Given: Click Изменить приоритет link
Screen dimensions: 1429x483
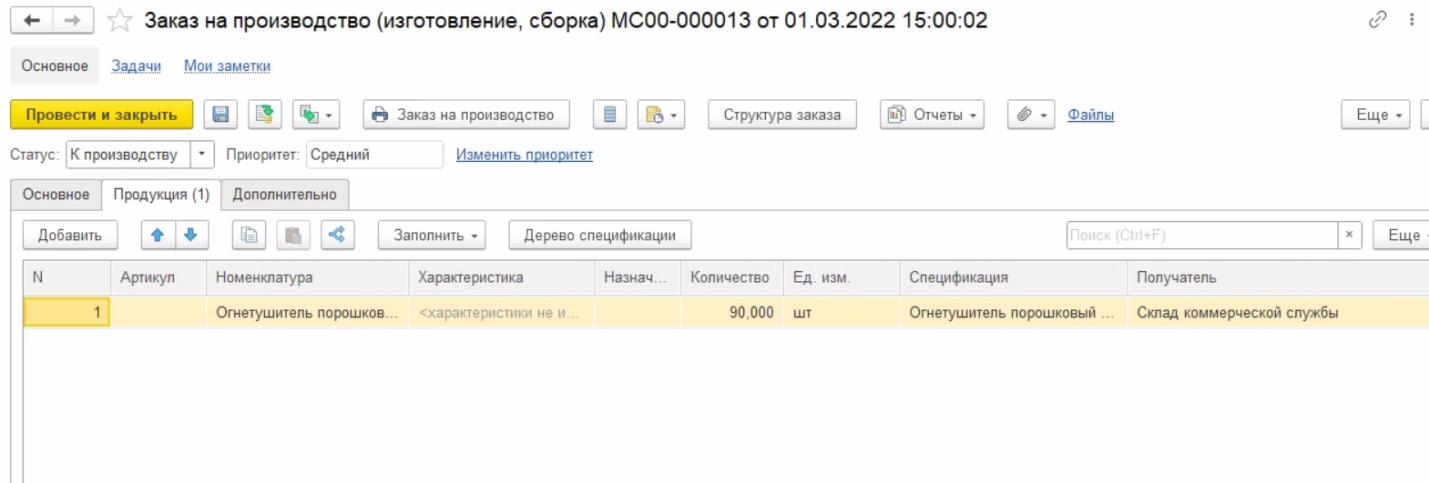Looking at the screenshot, I should pyautogui.click(x=525, y=155).
